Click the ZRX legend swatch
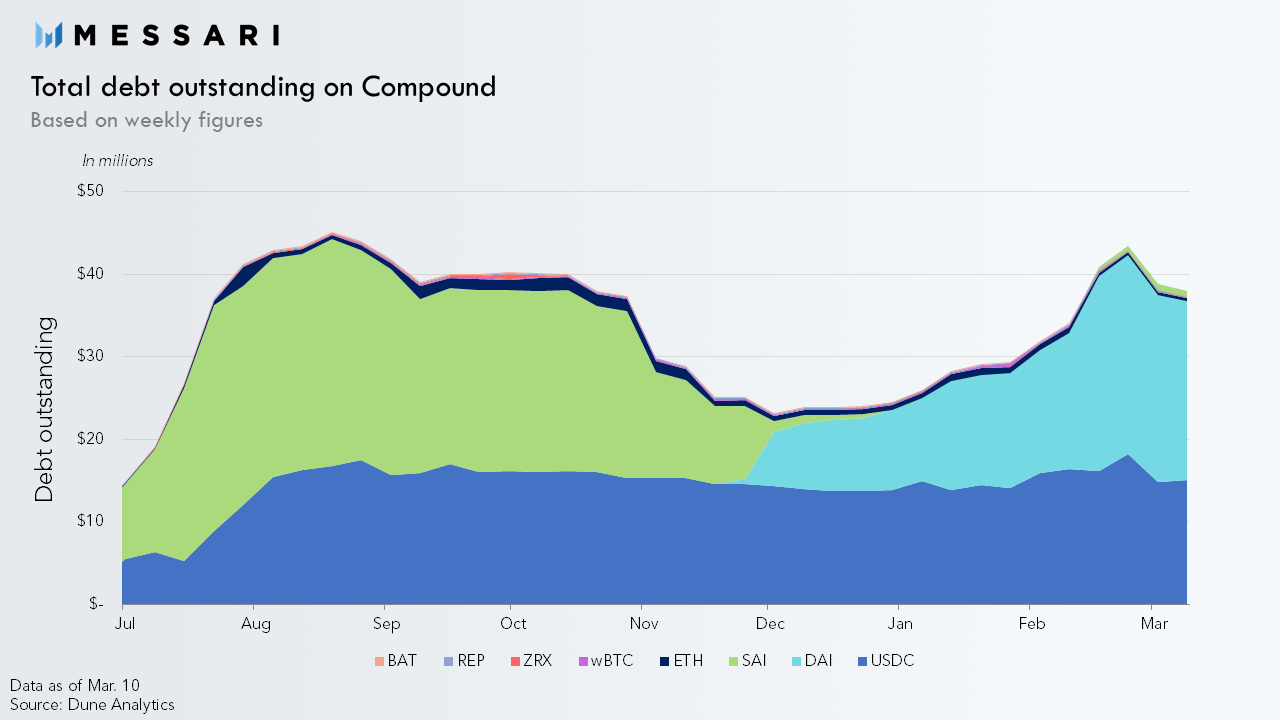 pos(516,661)
